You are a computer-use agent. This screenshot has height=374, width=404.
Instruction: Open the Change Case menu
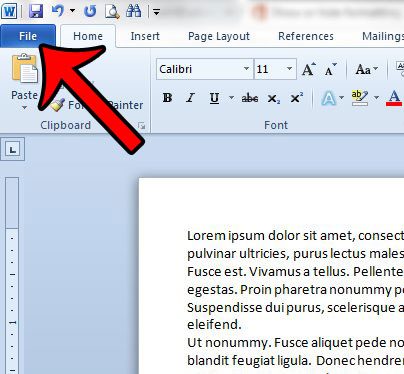(366, 69)
